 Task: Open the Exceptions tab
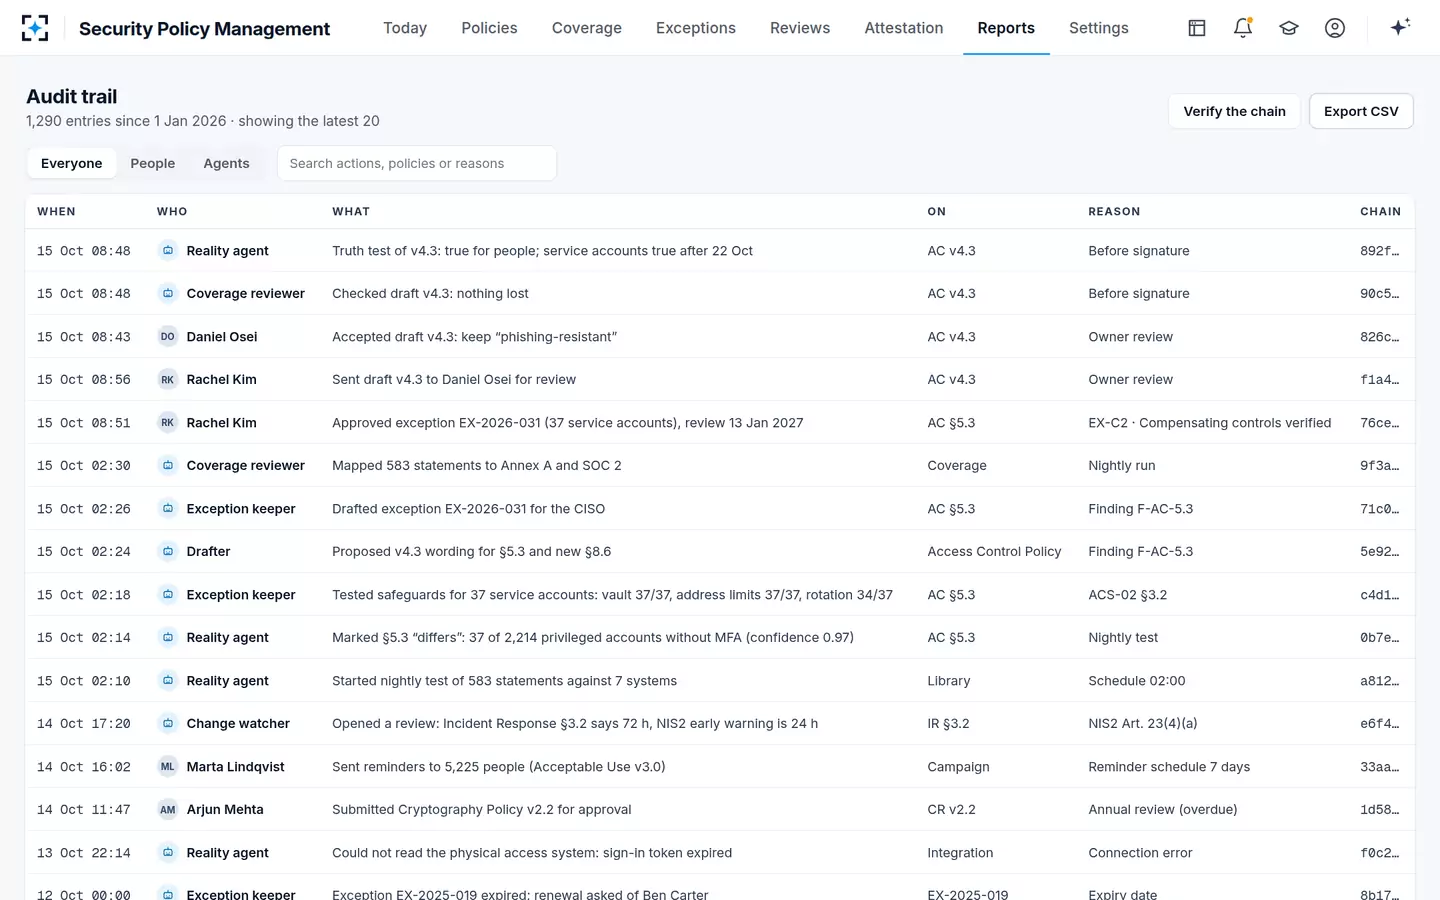coord(696,28)
